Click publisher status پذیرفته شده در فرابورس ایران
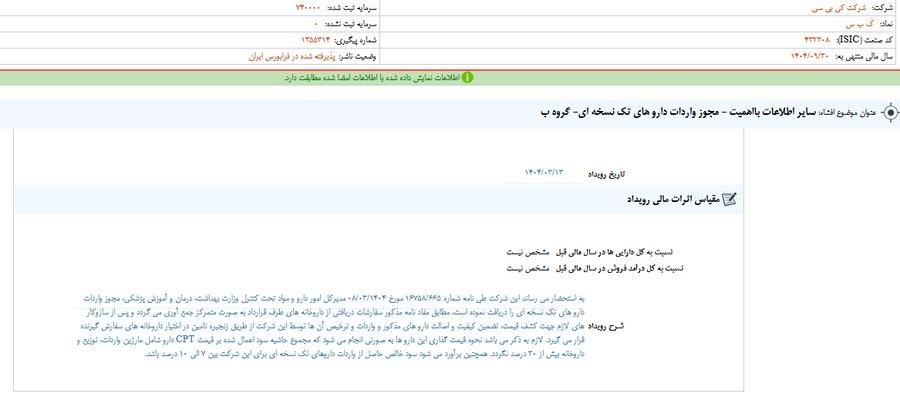The image size is (900, 407). point(292,56)
